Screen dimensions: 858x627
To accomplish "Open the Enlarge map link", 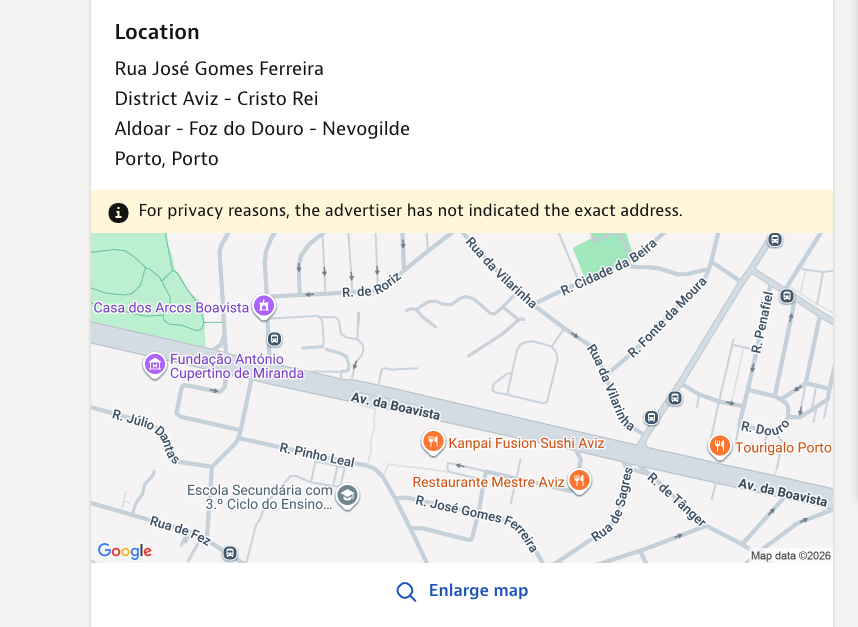I will pyautogui.click(x=478, y=590).
